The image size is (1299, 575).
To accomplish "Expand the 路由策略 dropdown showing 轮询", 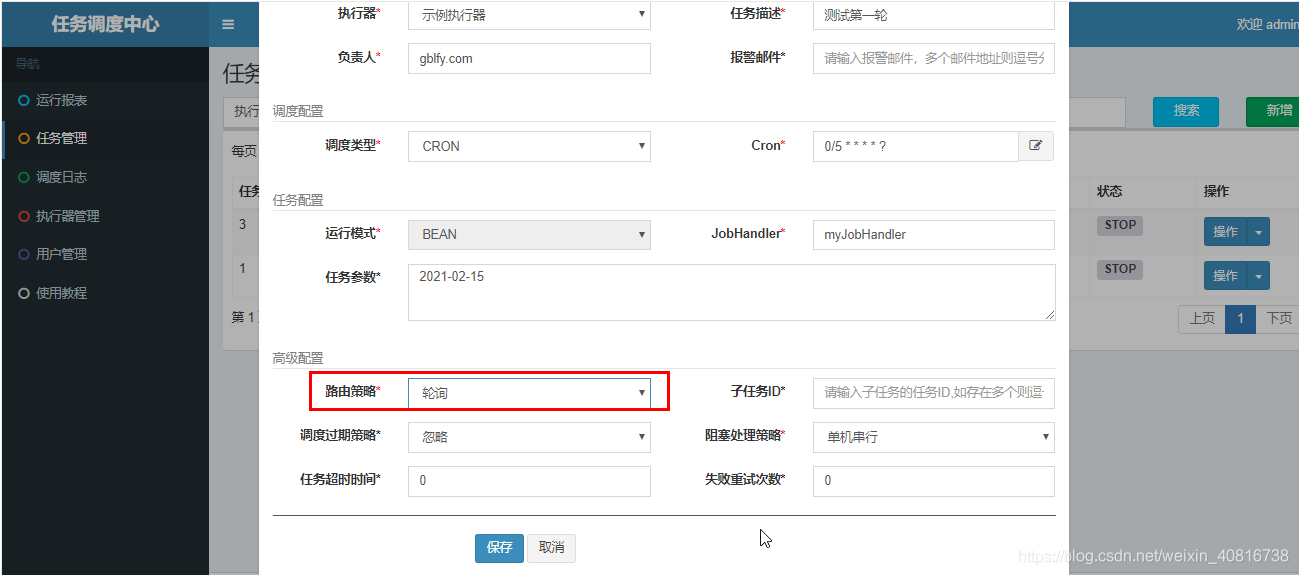I will coord(529,393).
